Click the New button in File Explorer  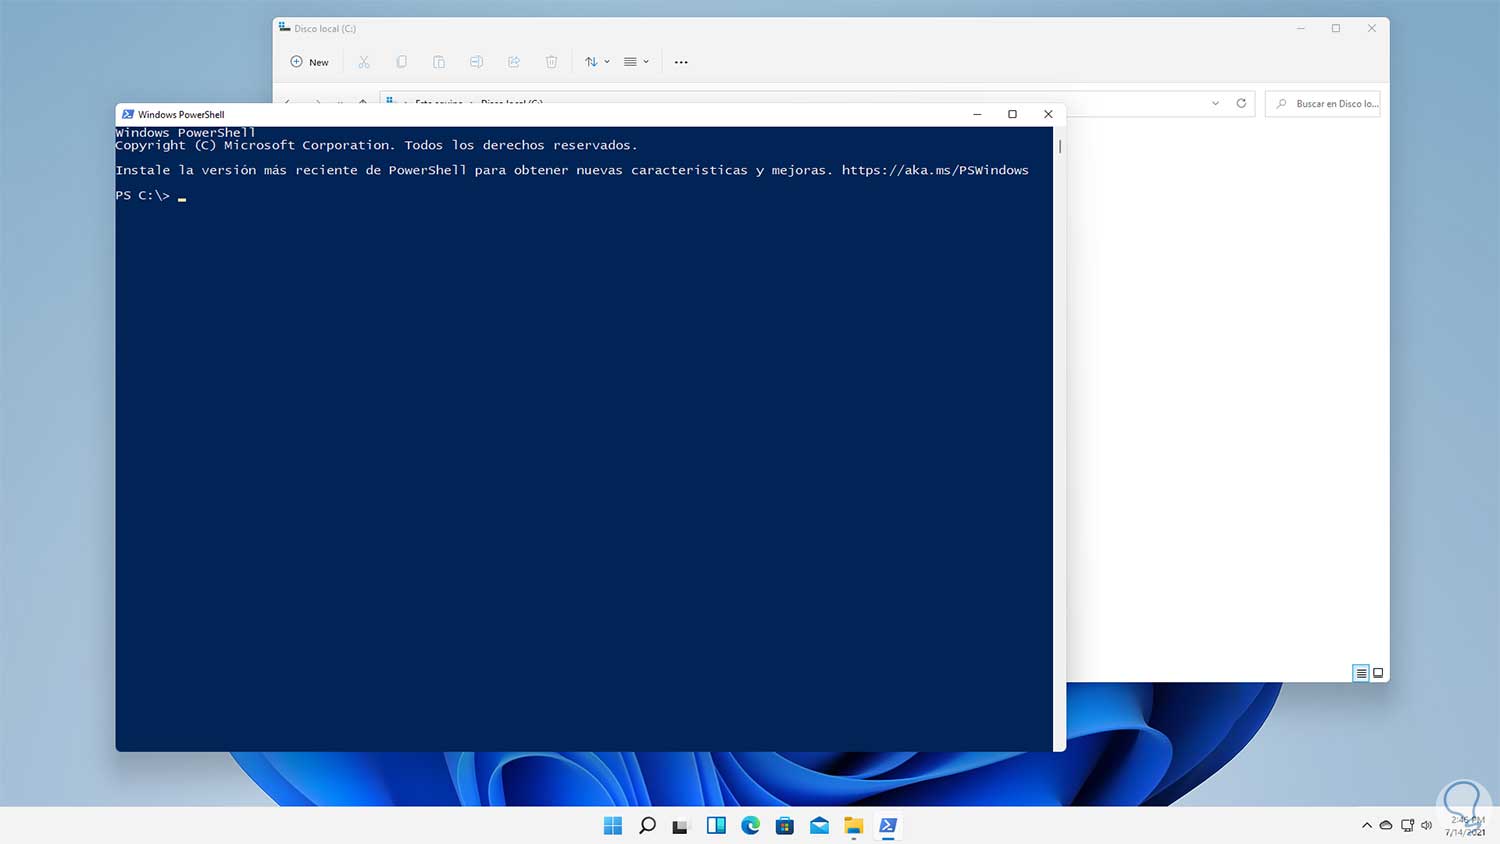(x=309, y=62)
